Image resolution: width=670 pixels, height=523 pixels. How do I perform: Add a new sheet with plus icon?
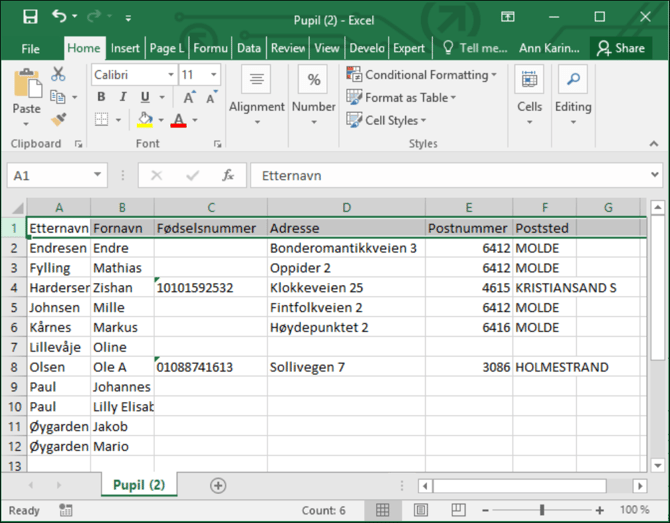[217, 485]
